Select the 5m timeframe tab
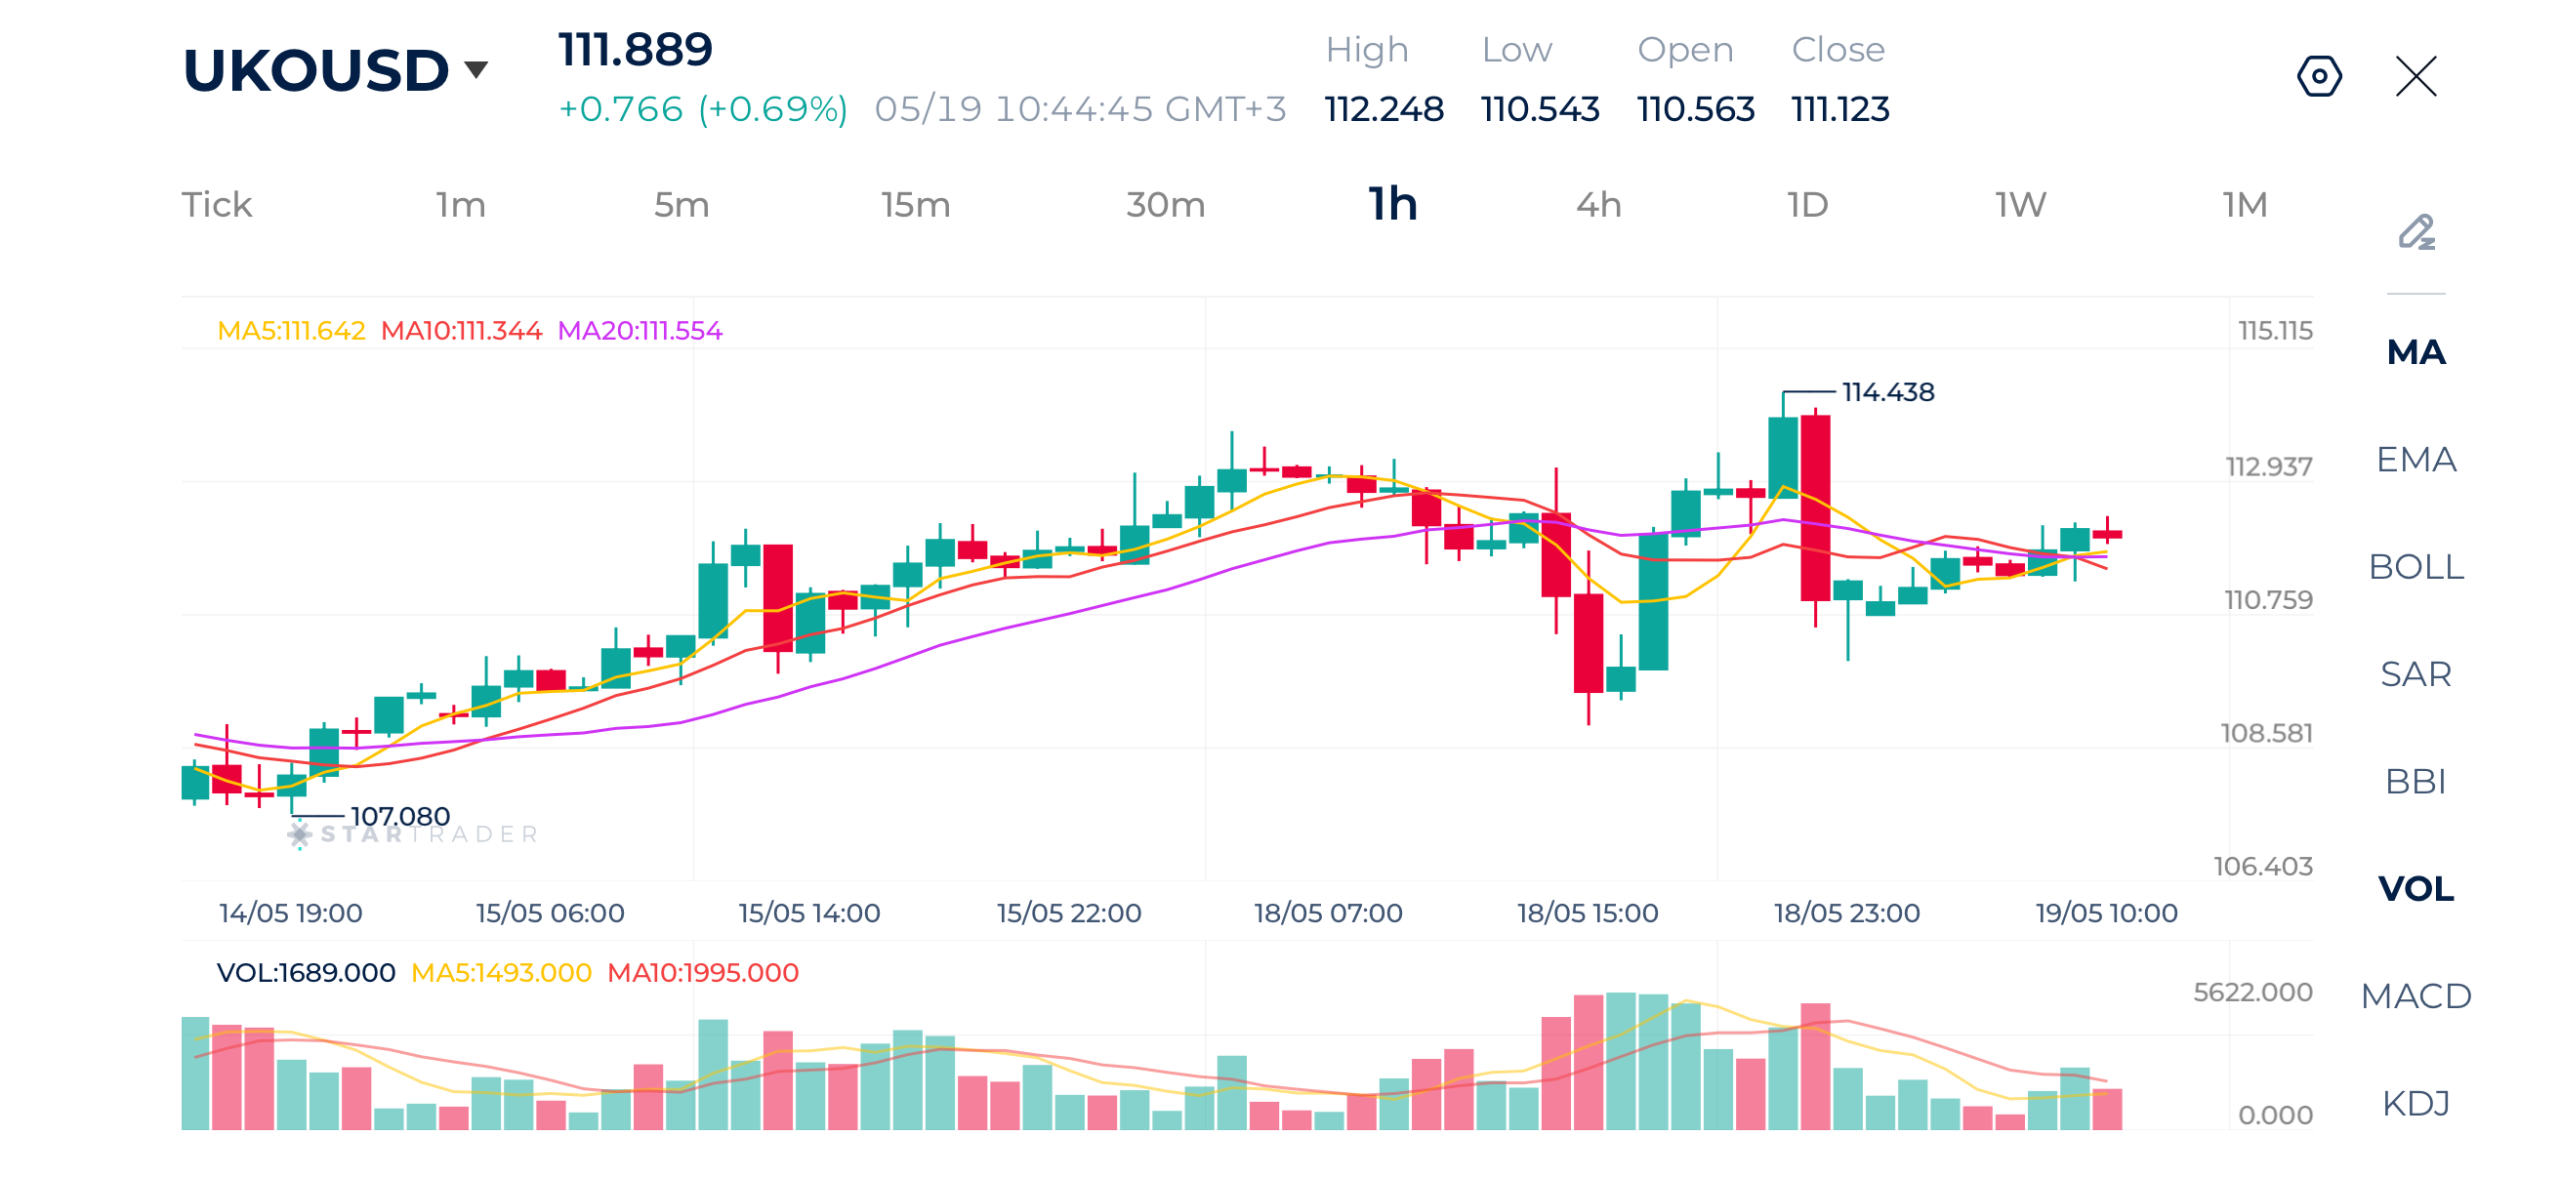This screenshot has width=2560, height=1177. tap(681, 204)
